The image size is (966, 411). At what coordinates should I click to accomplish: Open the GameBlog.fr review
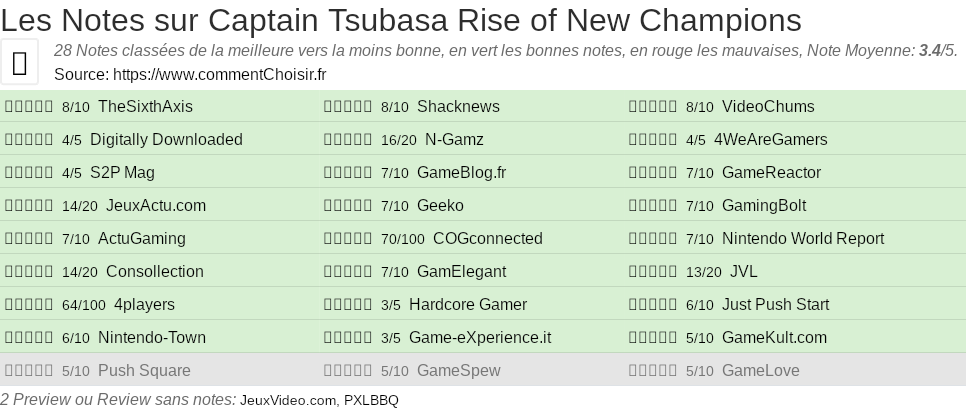pyautogui.click(x=461, y=173)
